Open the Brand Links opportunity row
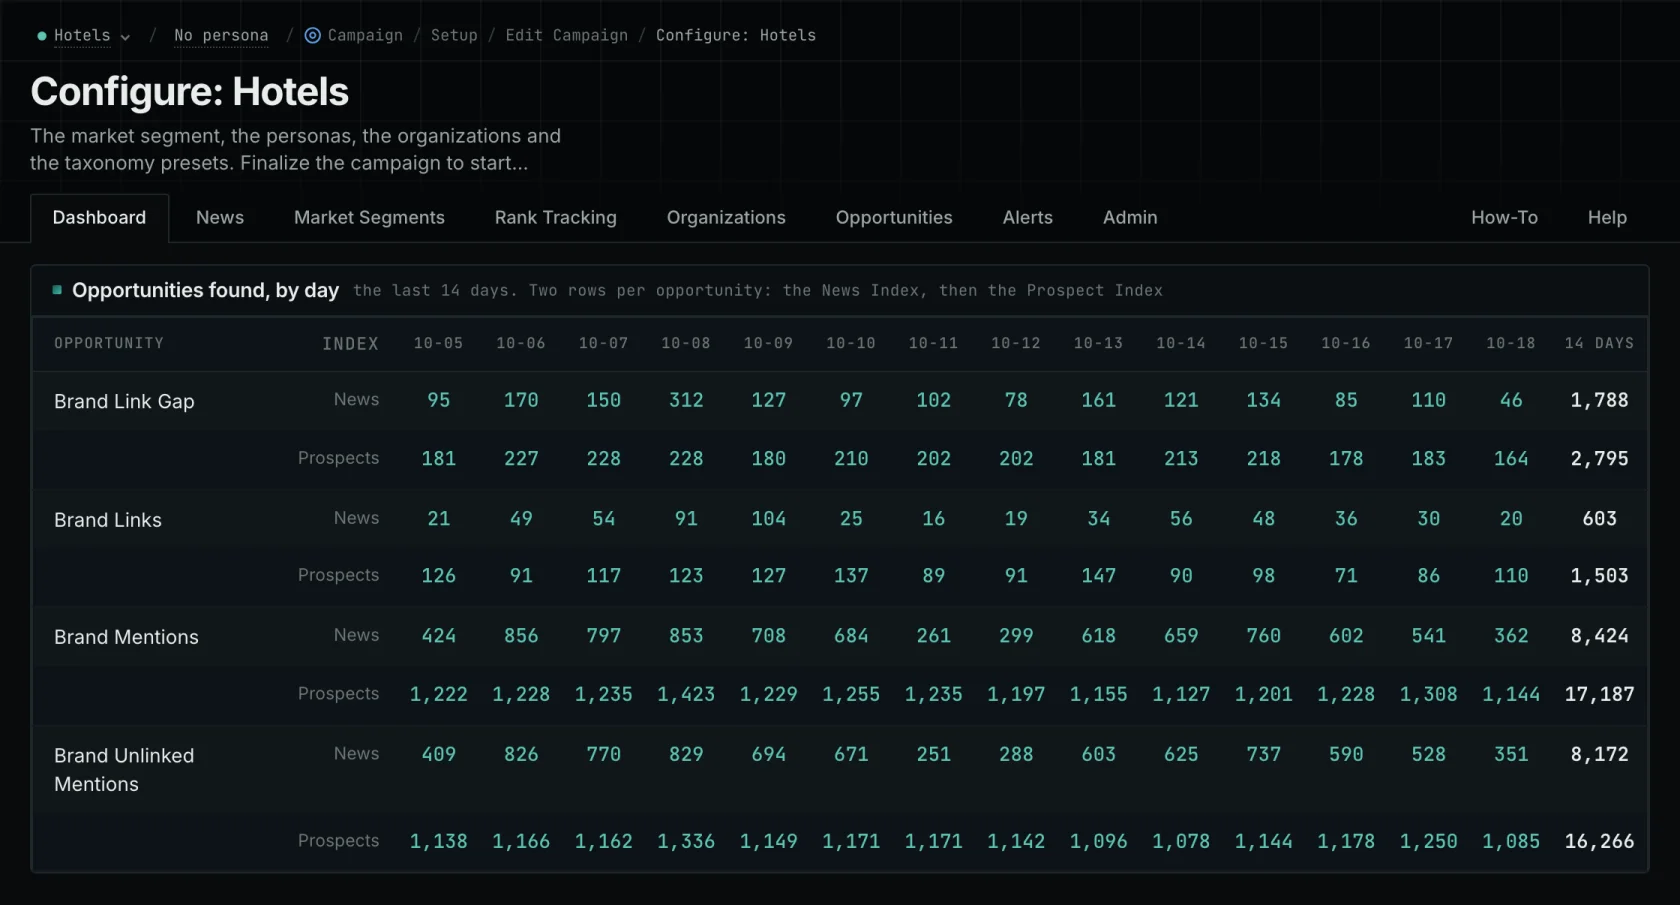 click(108, 520)
